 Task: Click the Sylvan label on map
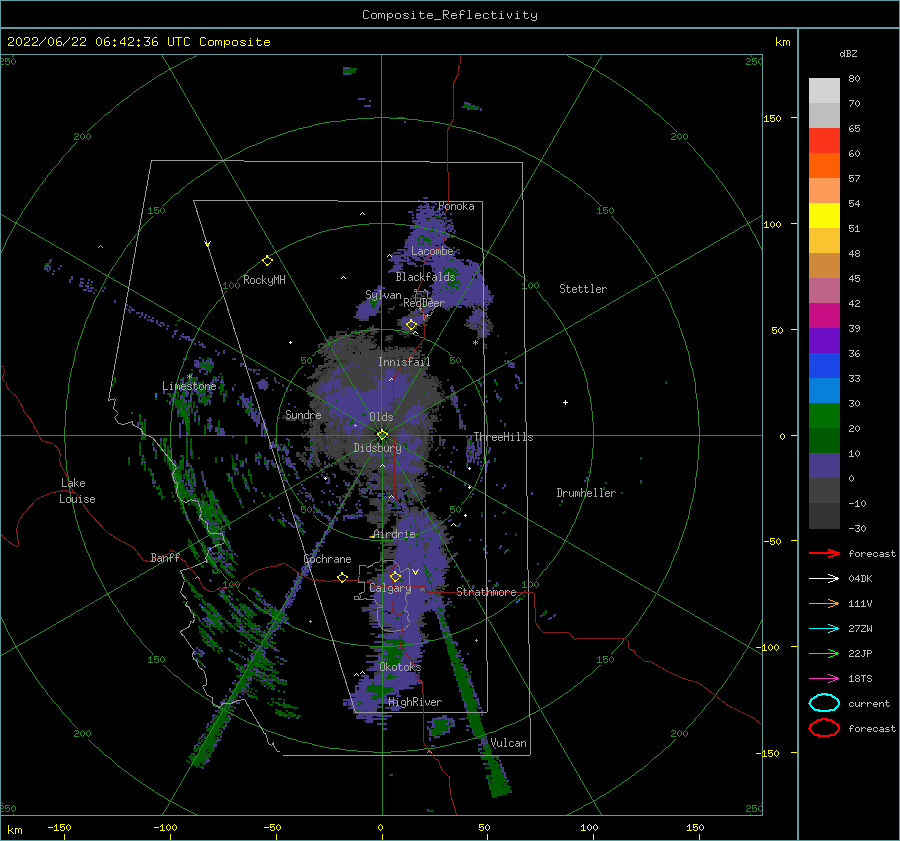(383, 295)
